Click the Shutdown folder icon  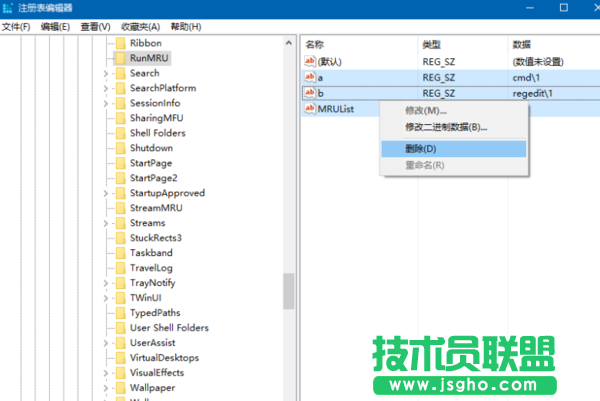(x=121, y=148)
